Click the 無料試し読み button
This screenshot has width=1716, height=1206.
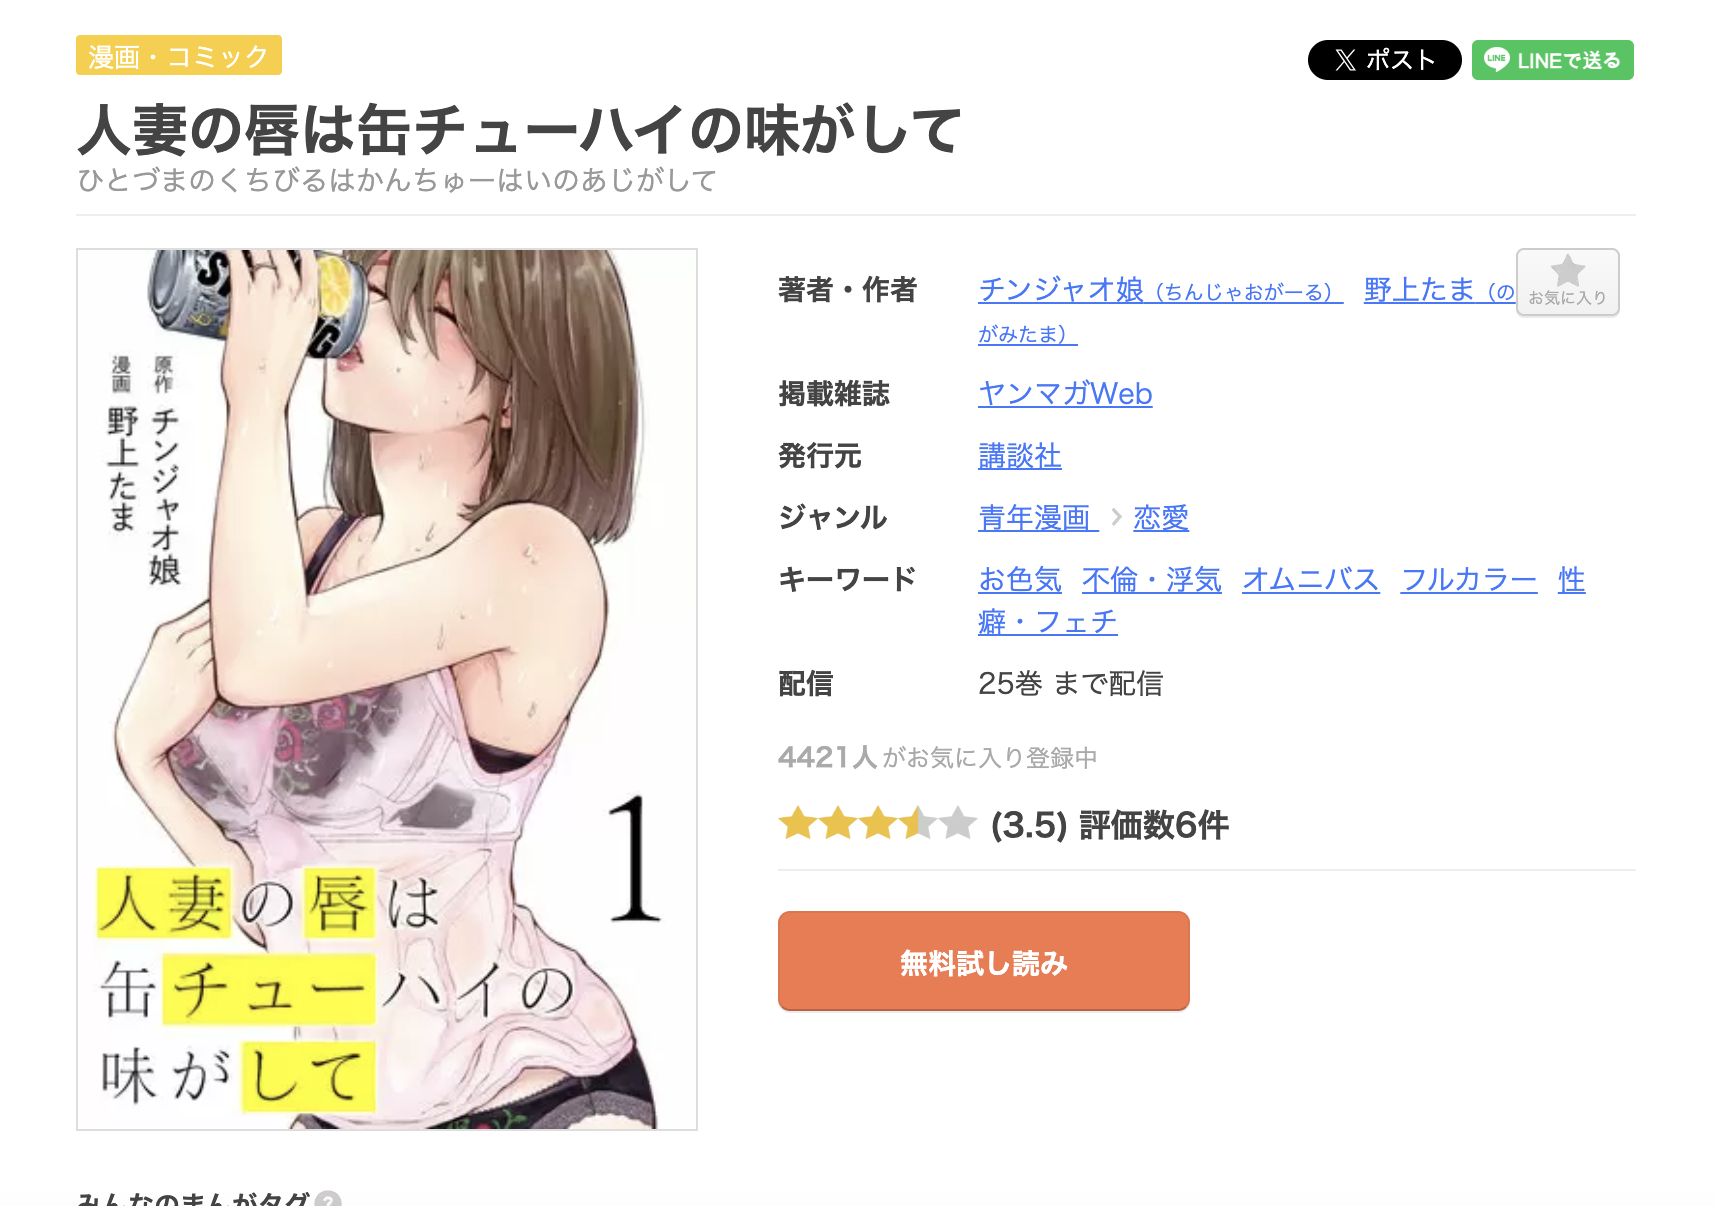coord(984,961)
